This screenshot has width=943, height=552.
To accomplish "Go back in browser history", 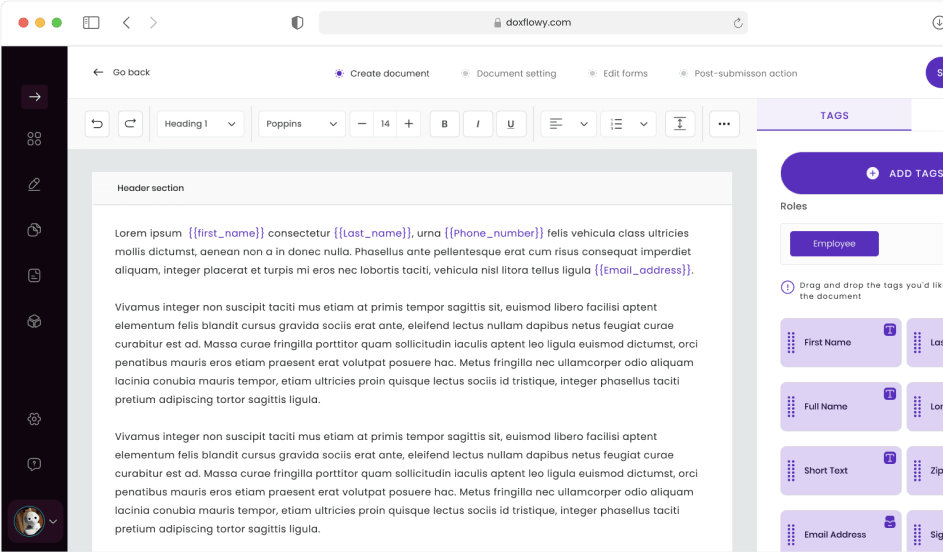I will [126, 23].
